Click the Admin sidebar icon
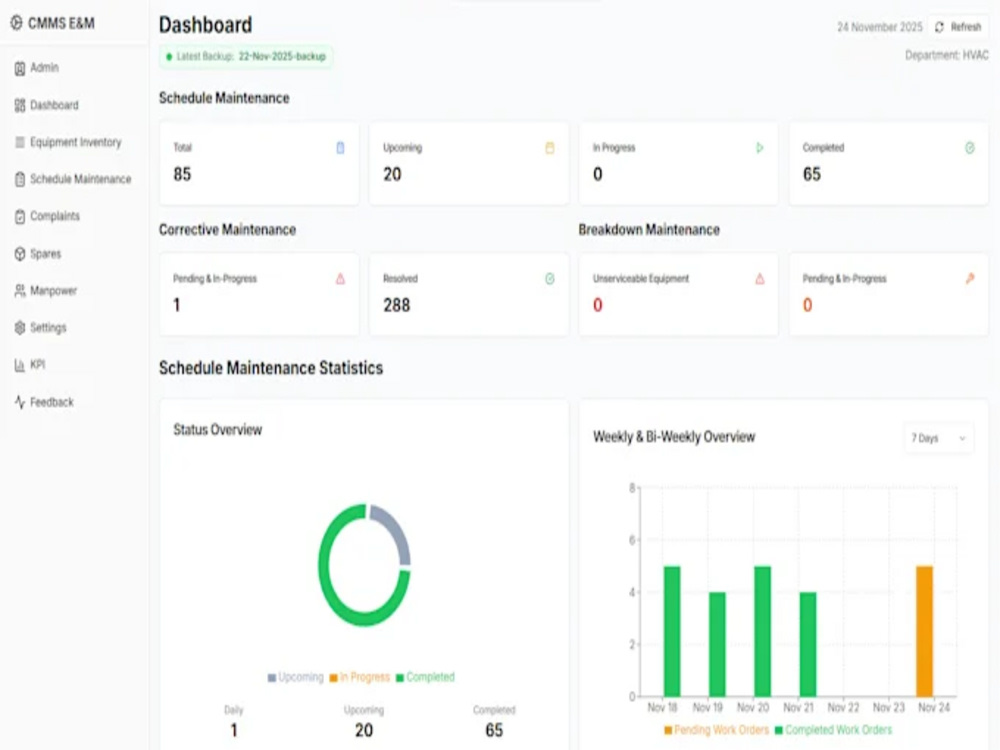 point(20,68)
